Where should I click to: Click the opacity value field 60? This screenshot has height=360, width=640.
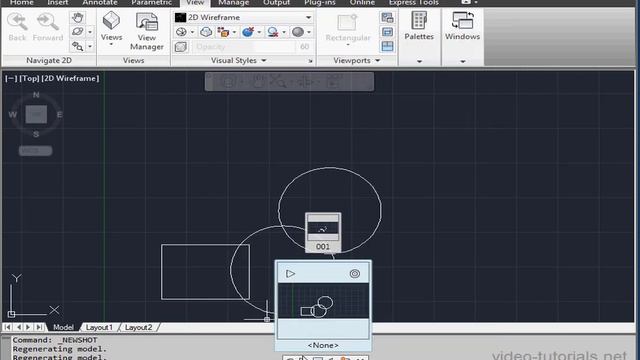(x=304, y=47)
